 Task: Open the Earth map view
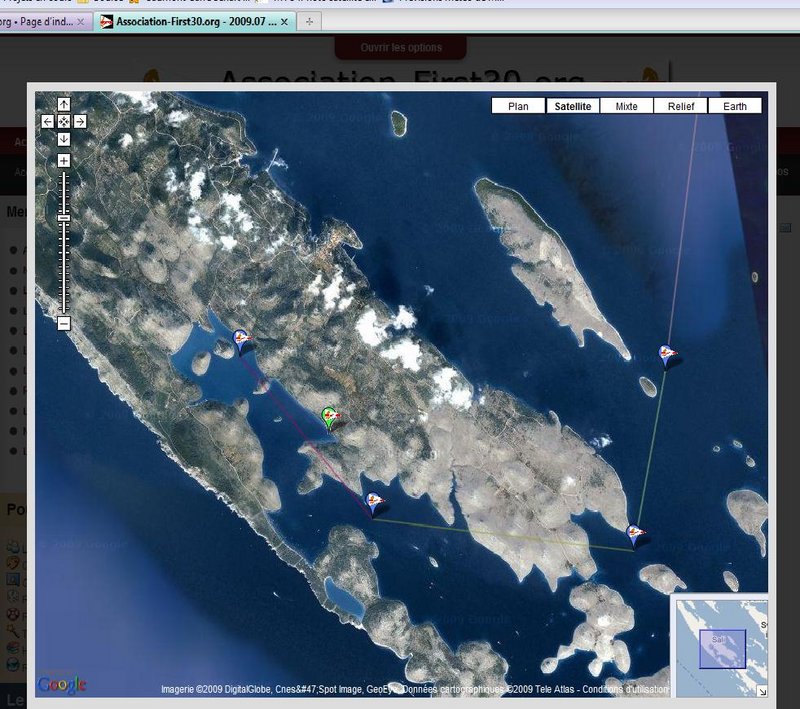click(x=734, y=106)
